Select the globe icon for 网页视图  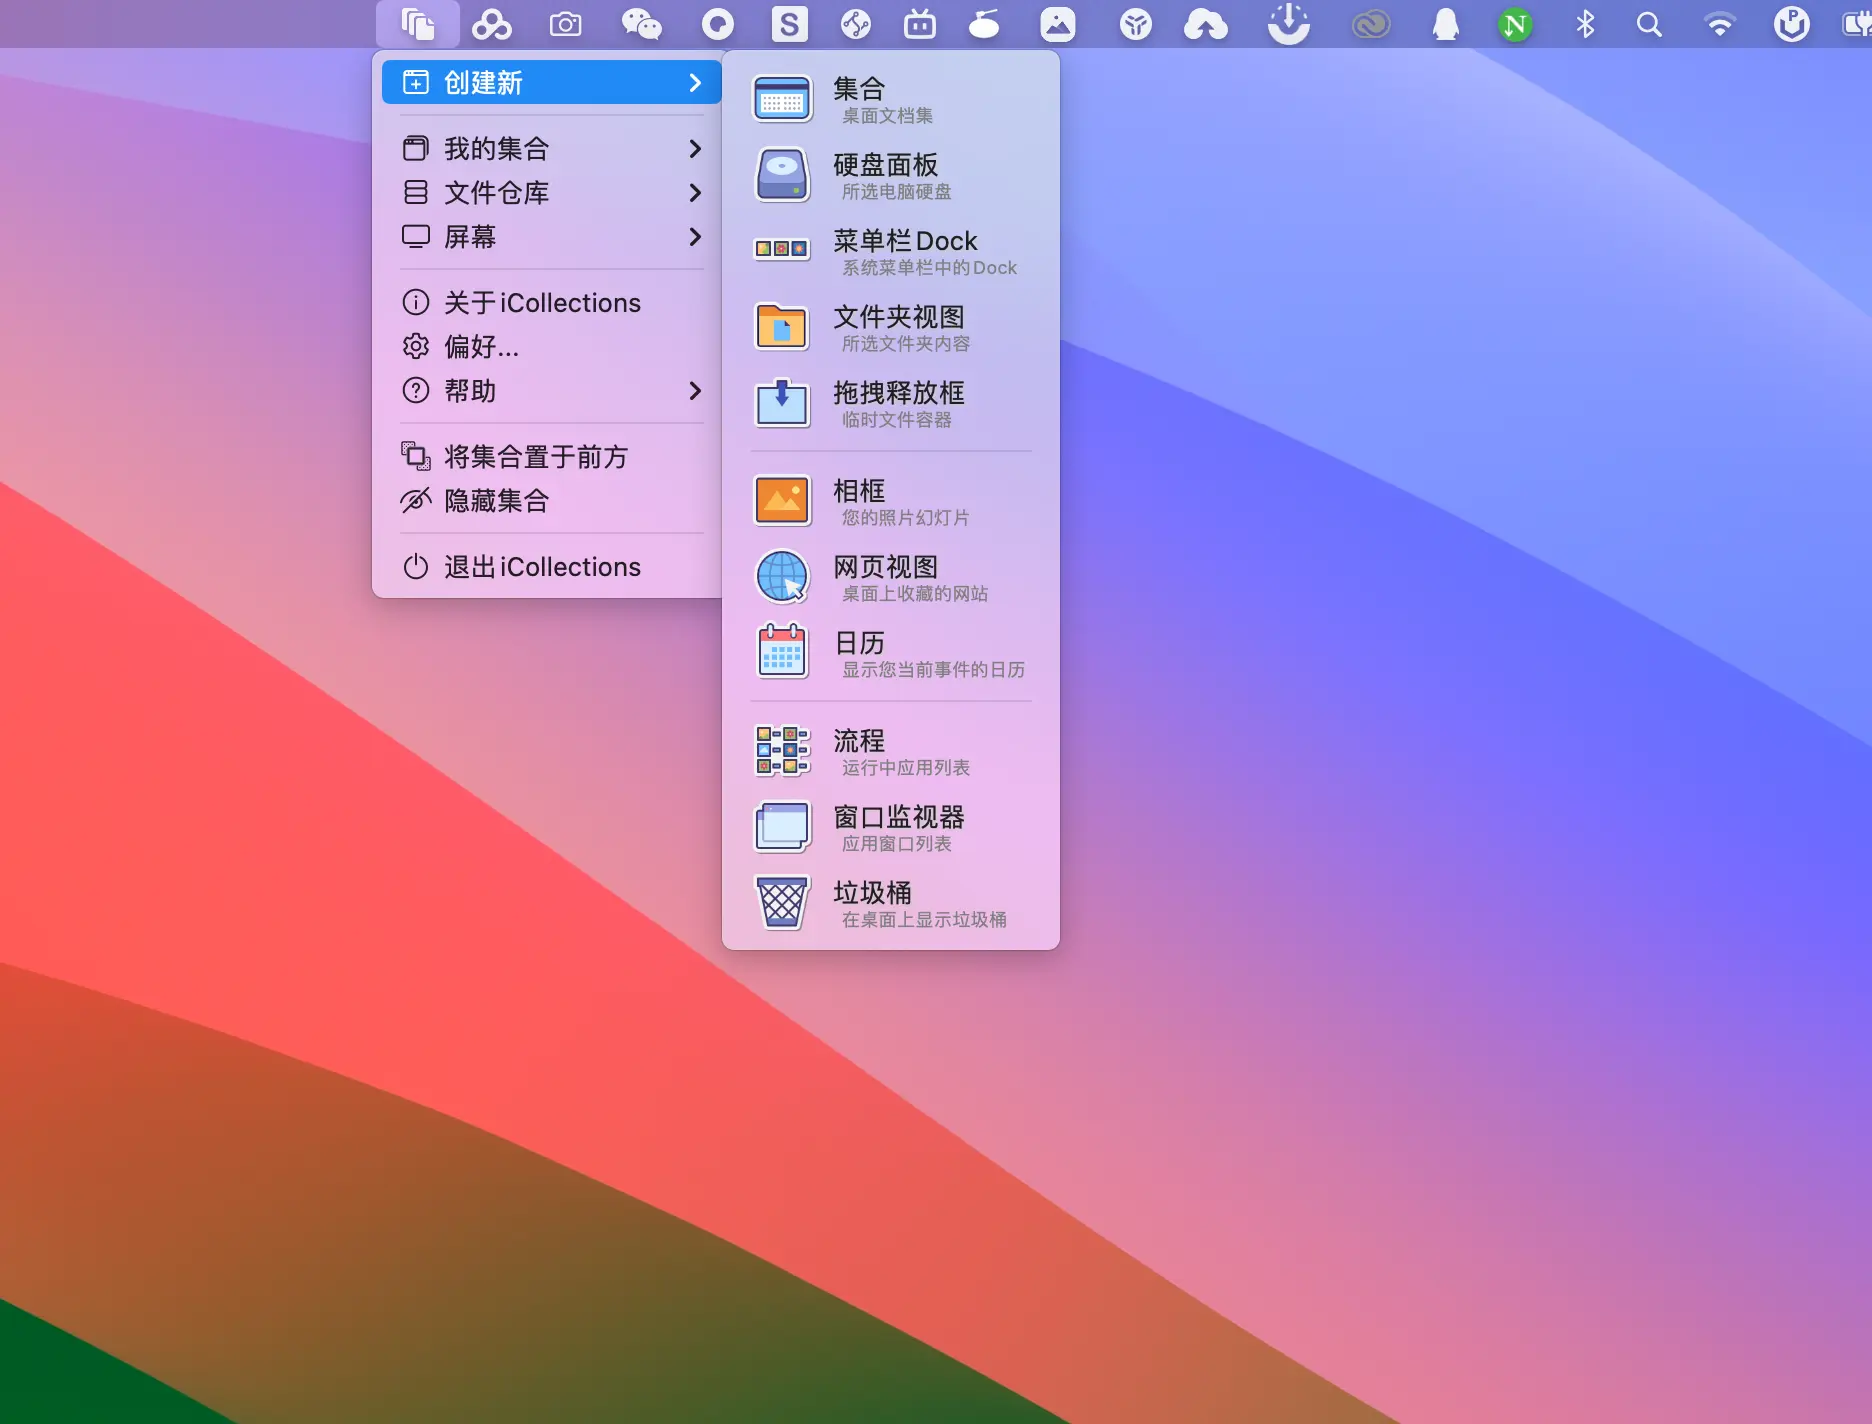tap(782, 577)
